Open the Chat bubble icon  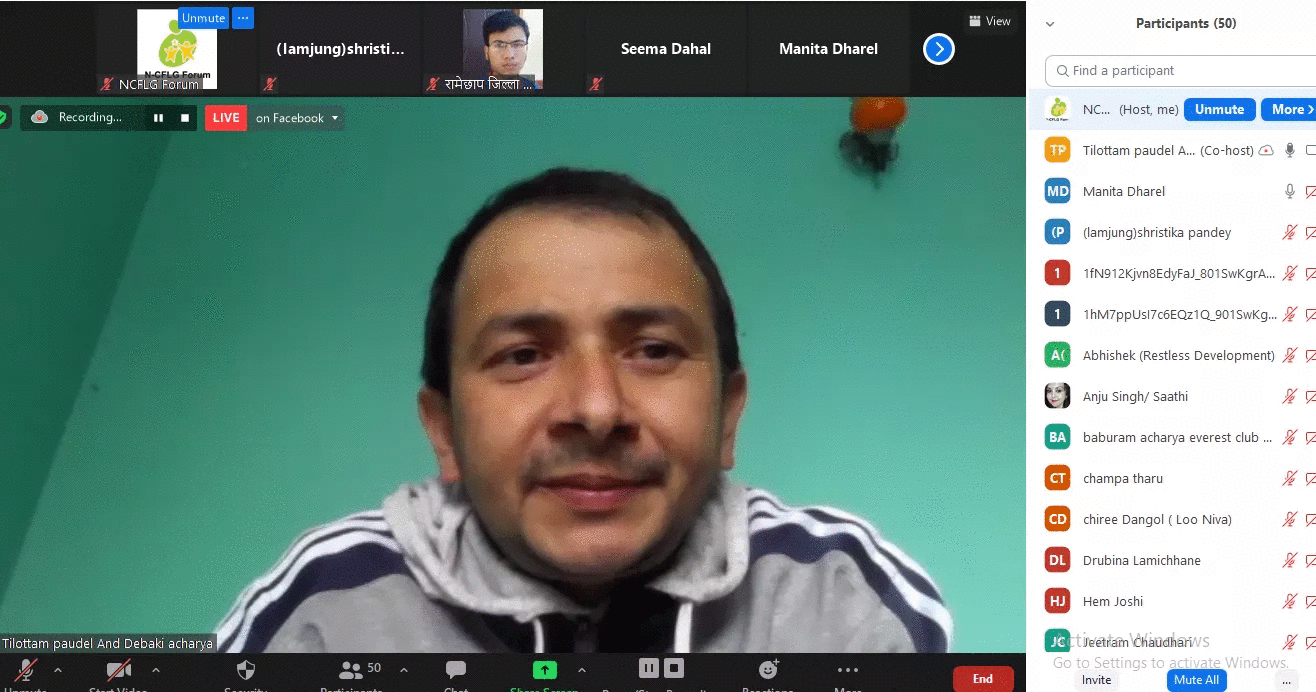click(x=456, y=670)
